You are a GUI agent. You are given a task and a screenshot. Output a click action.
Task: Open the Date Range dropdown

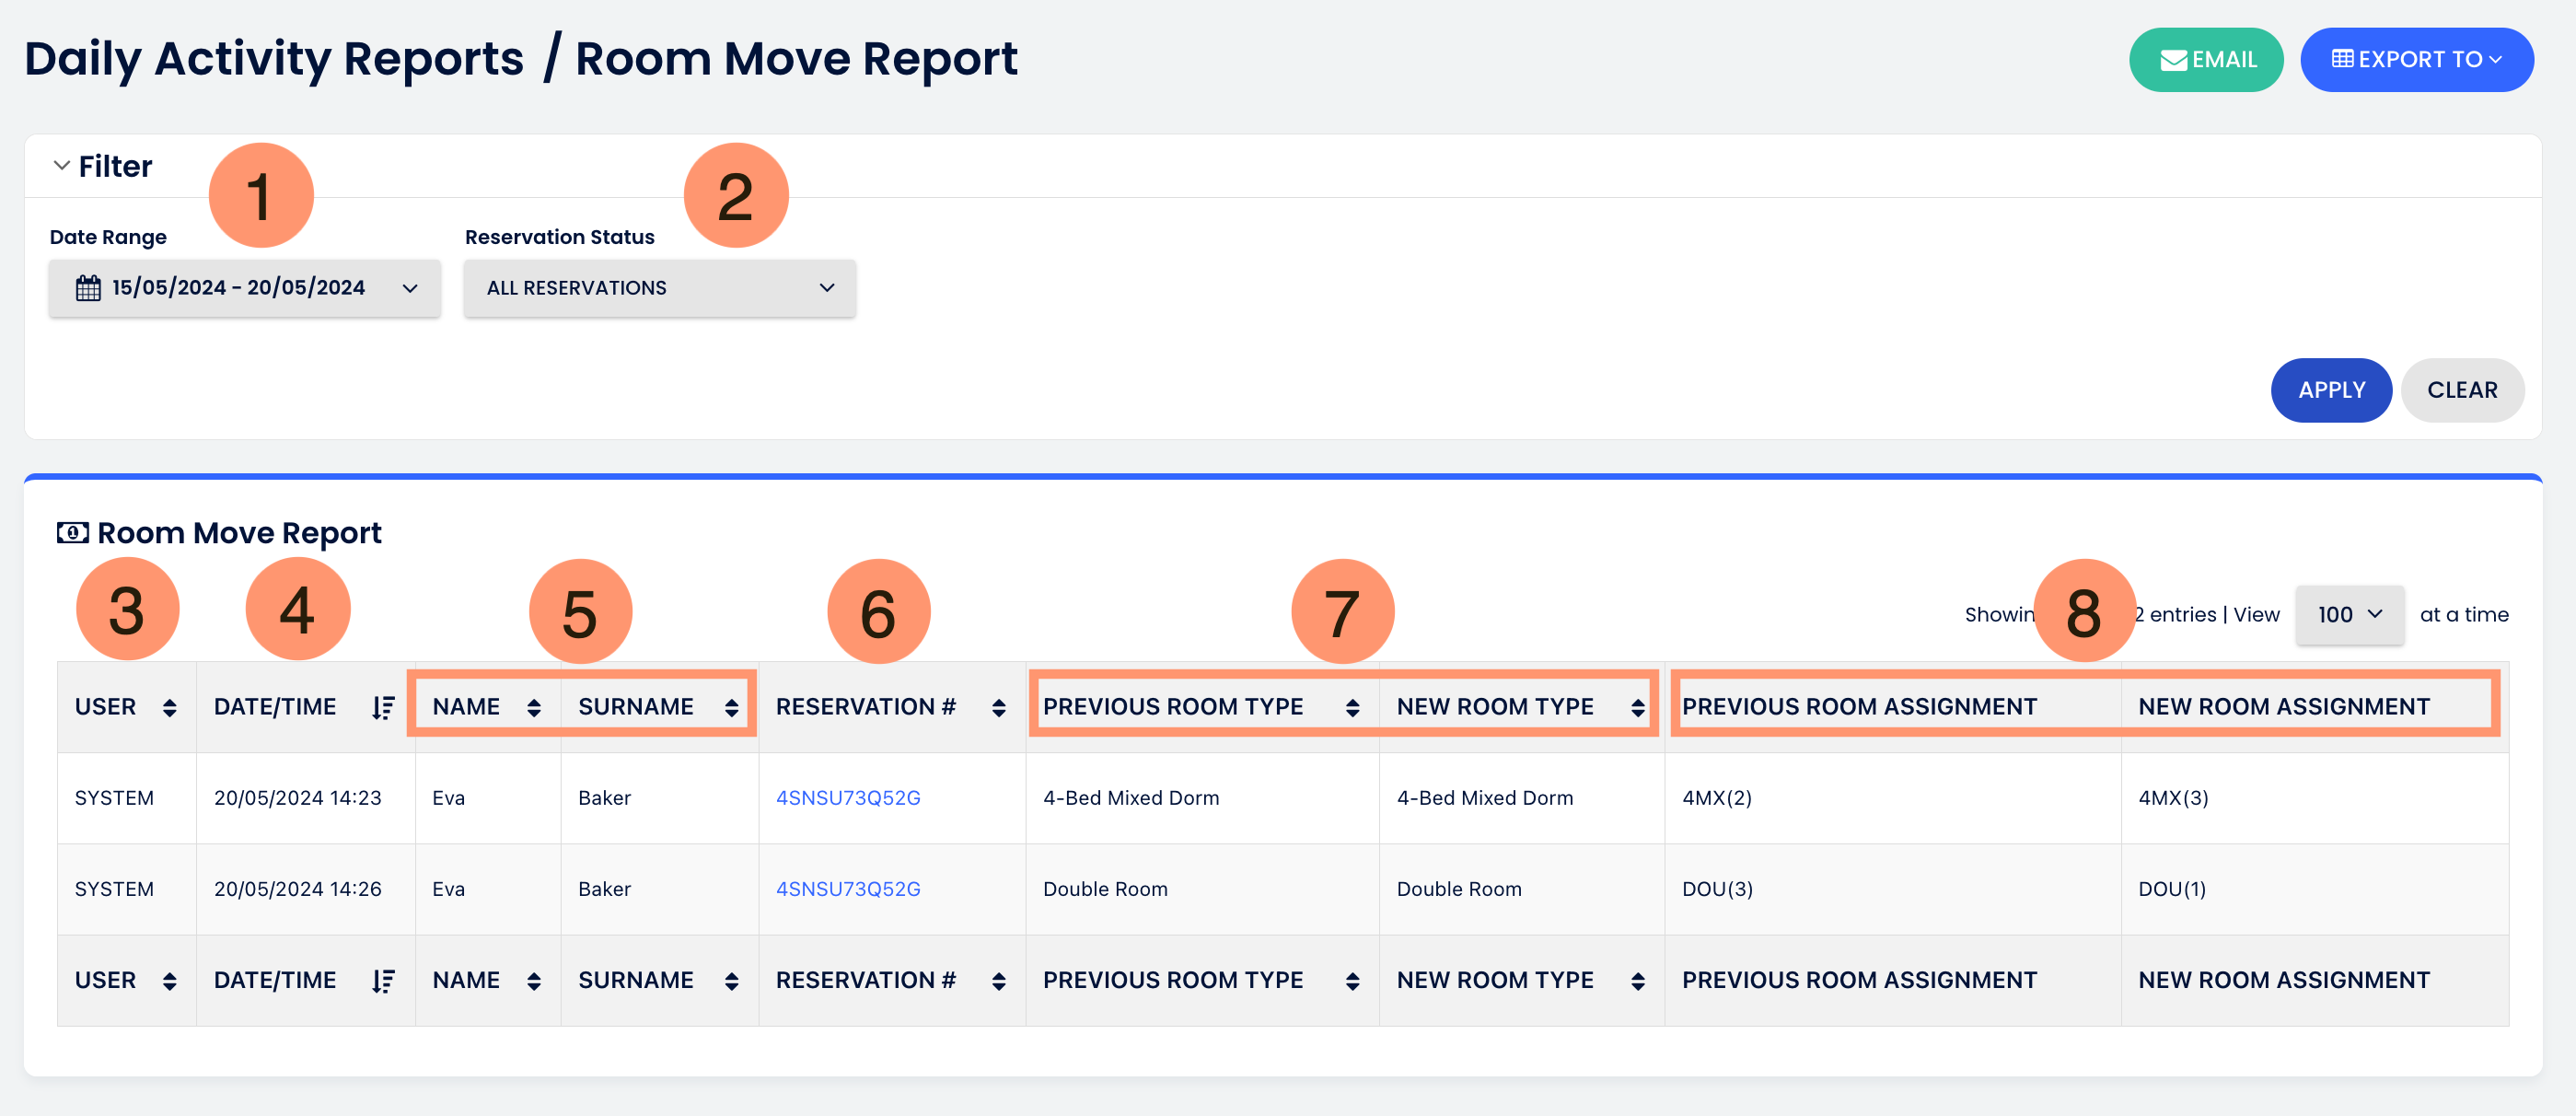pos(244,288)
